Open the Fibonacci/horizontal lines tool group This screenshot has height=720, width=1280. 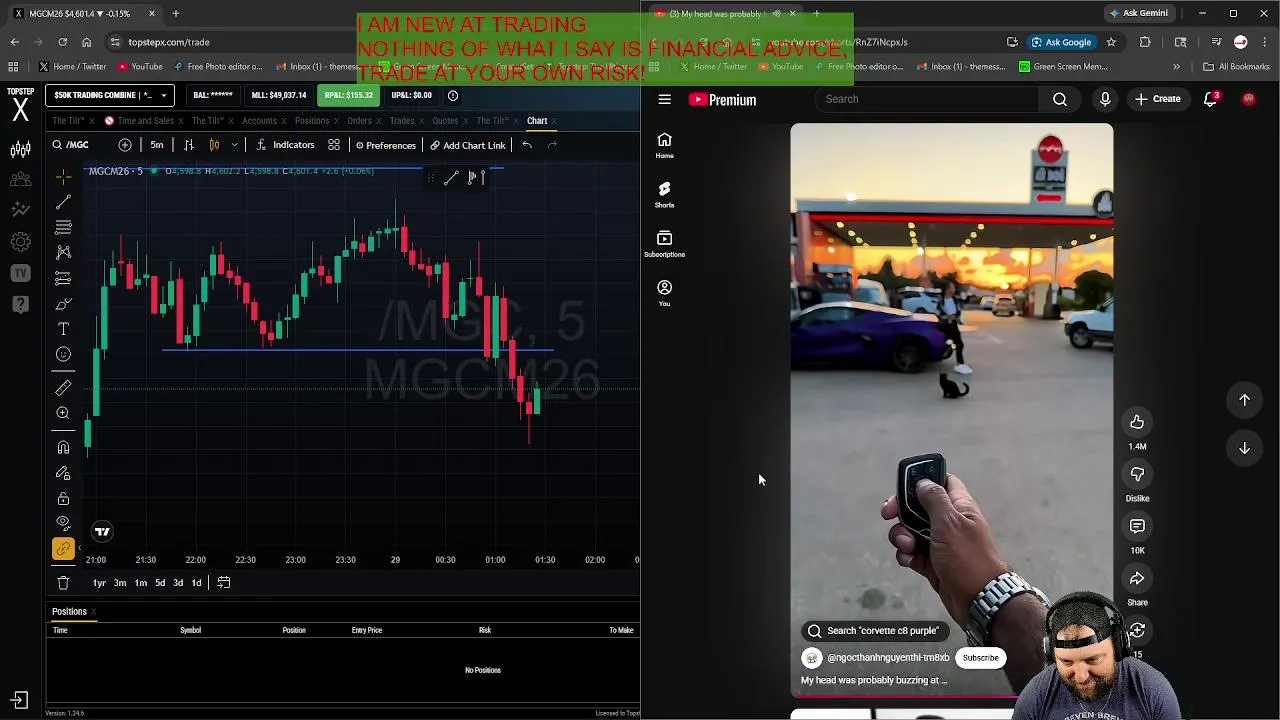click(x=63, y=227)
